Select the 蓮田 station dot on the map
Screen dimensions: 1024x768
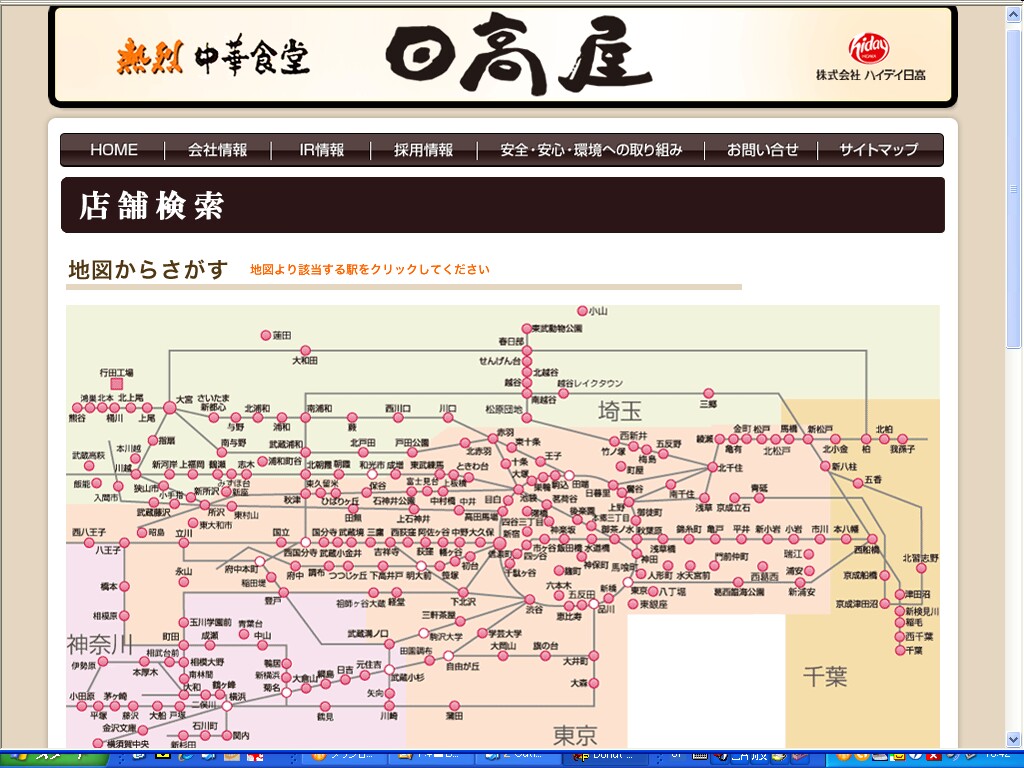pyautogui.click(x=265, y=335)
